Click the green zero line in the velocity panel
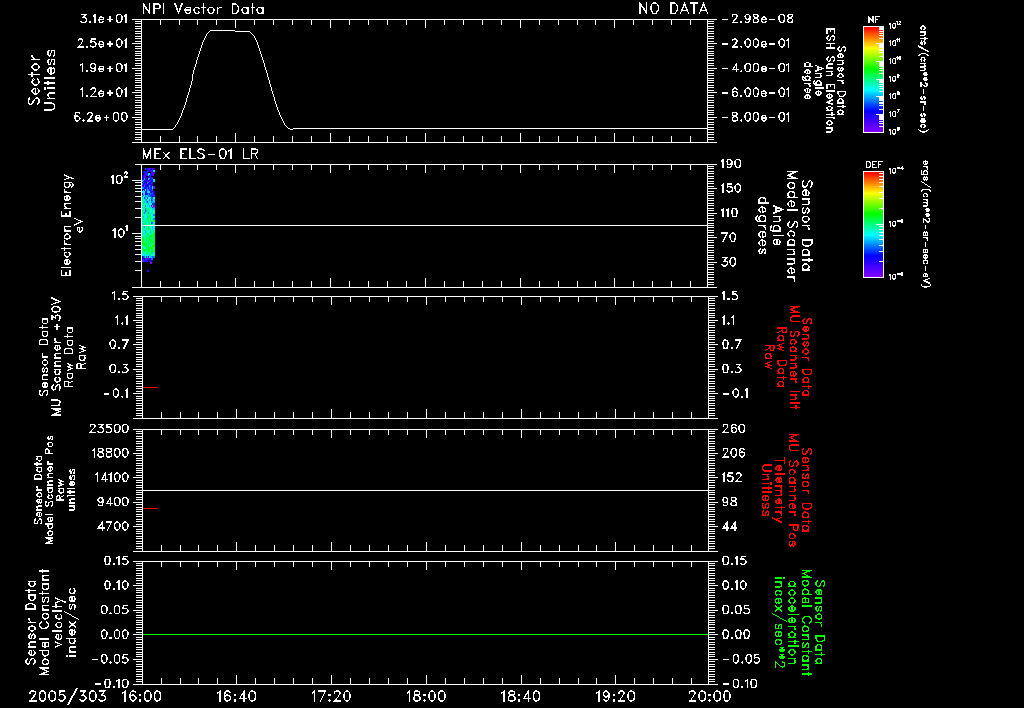 click(425, 634)
